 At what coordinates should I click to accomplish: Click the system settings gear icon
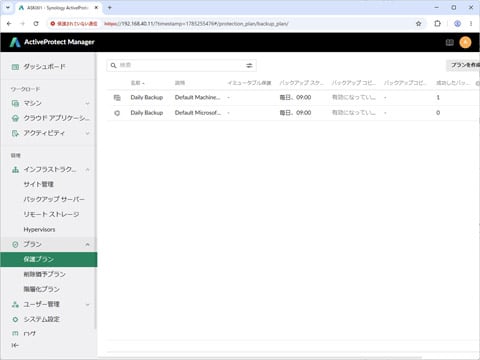15,319
